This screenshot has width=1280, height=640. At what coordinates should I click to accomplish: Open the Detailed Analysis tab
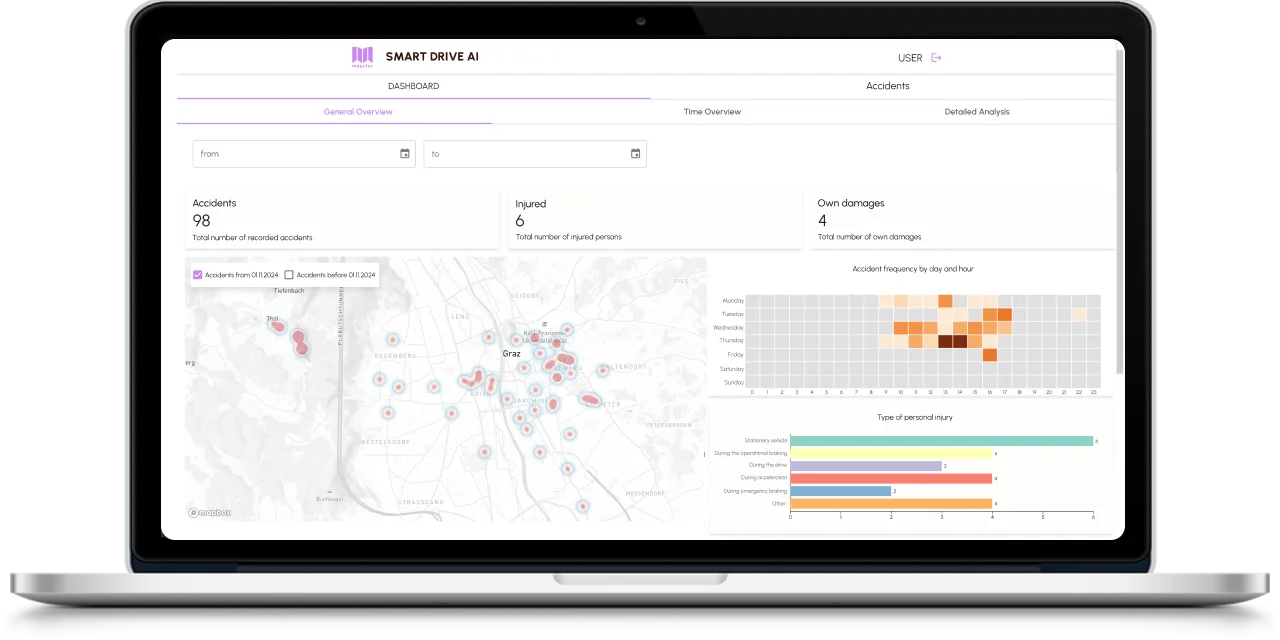coord(976,111)
